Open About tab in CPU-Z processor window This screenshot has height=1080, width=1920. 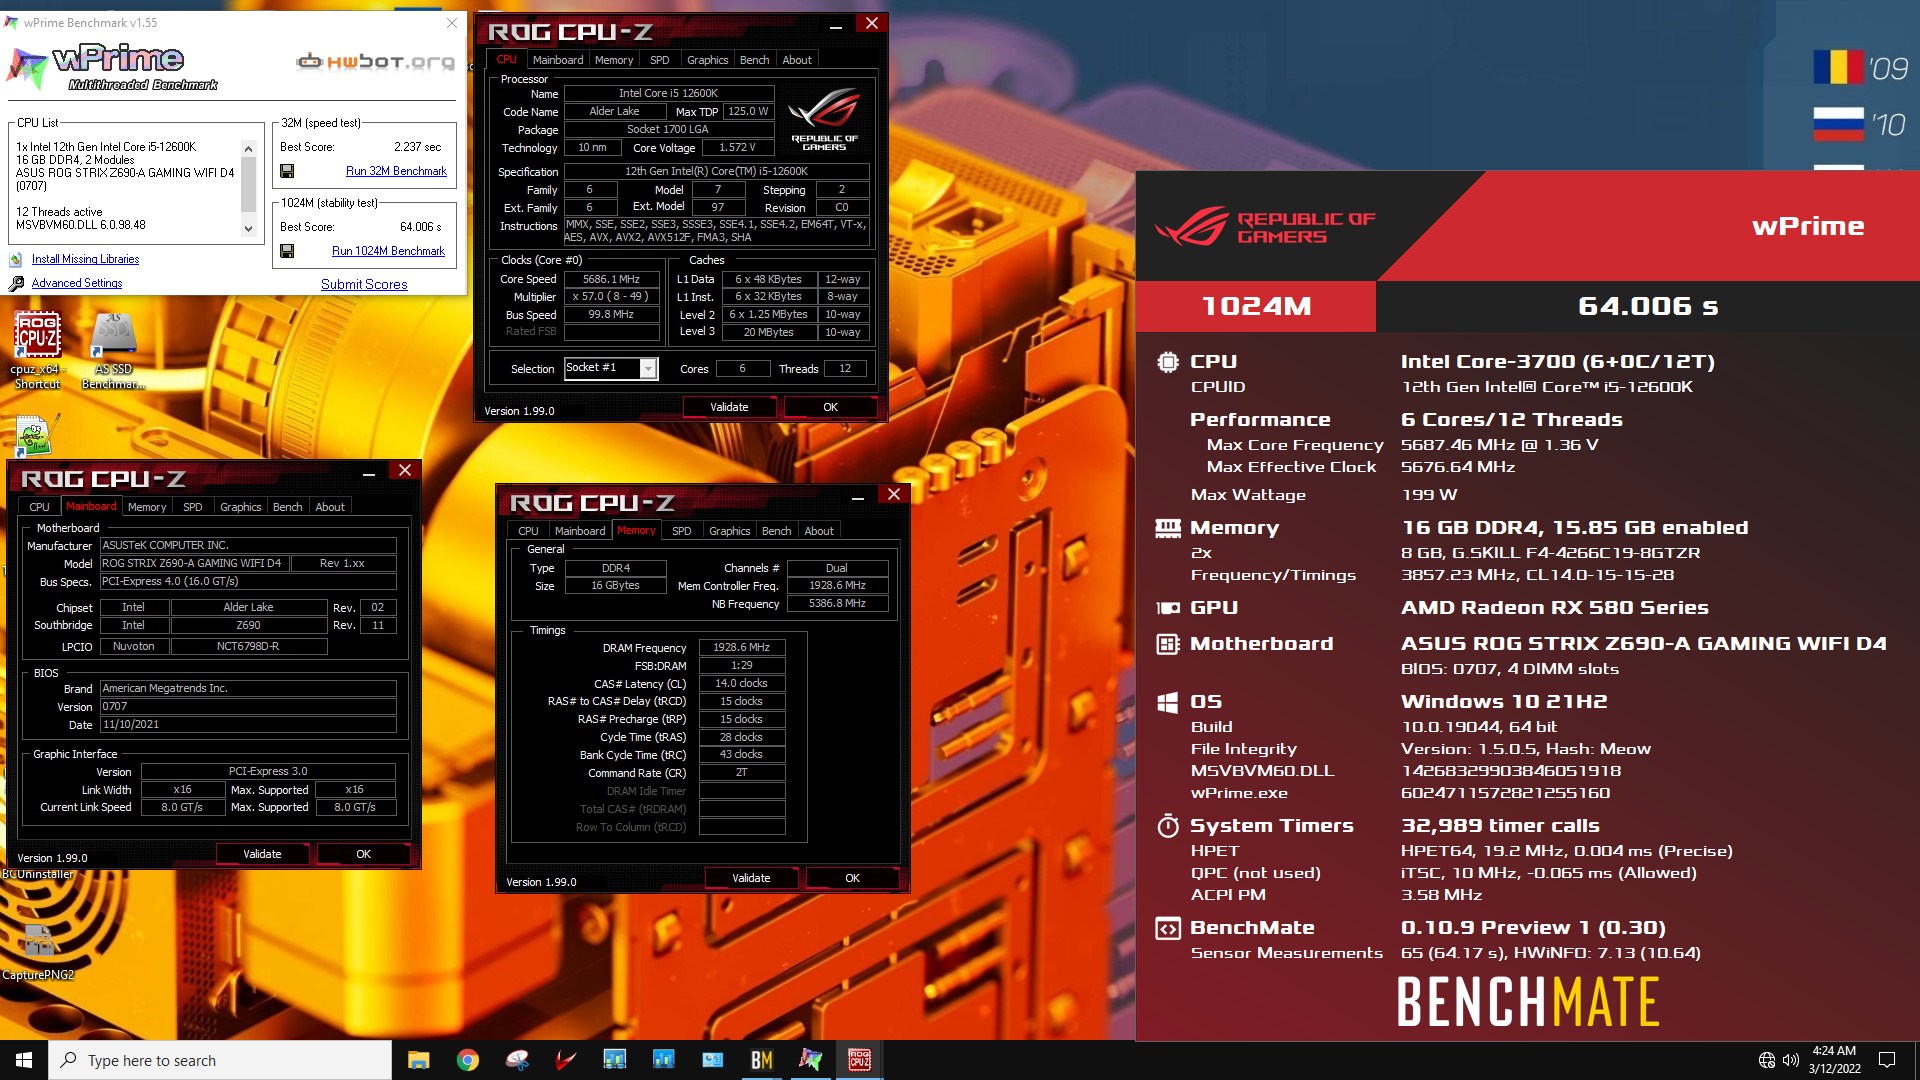point(797,60)
